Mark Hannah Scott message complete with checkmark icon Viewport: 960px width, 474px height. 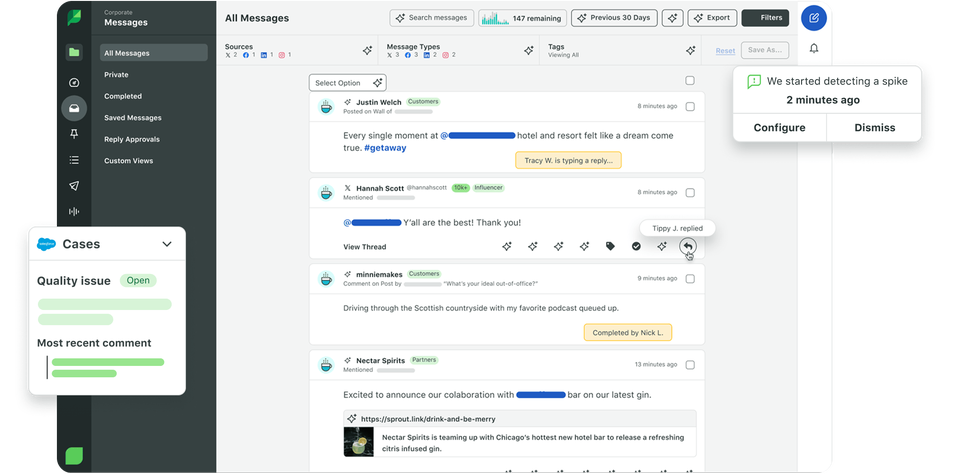pyautogui.click(x=636, y=246)
